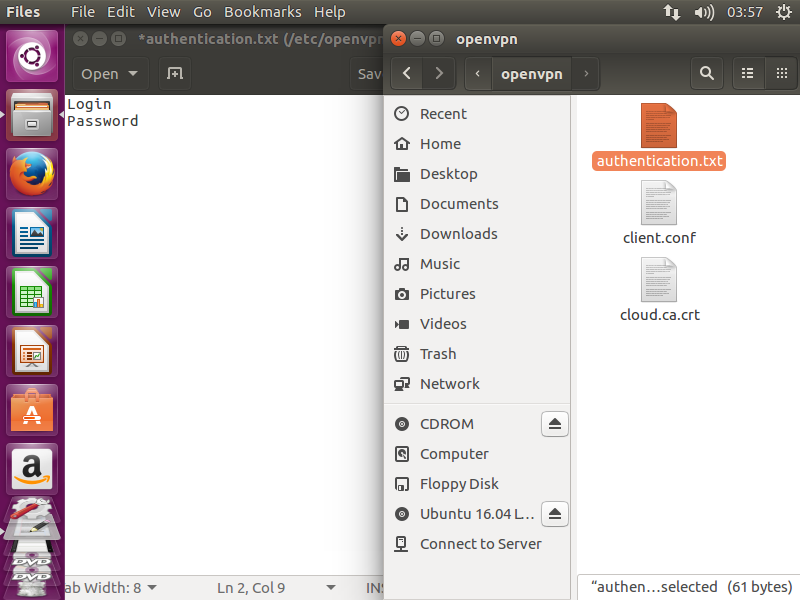Launch LibreOffice Writer from dock

pos(32,233)
